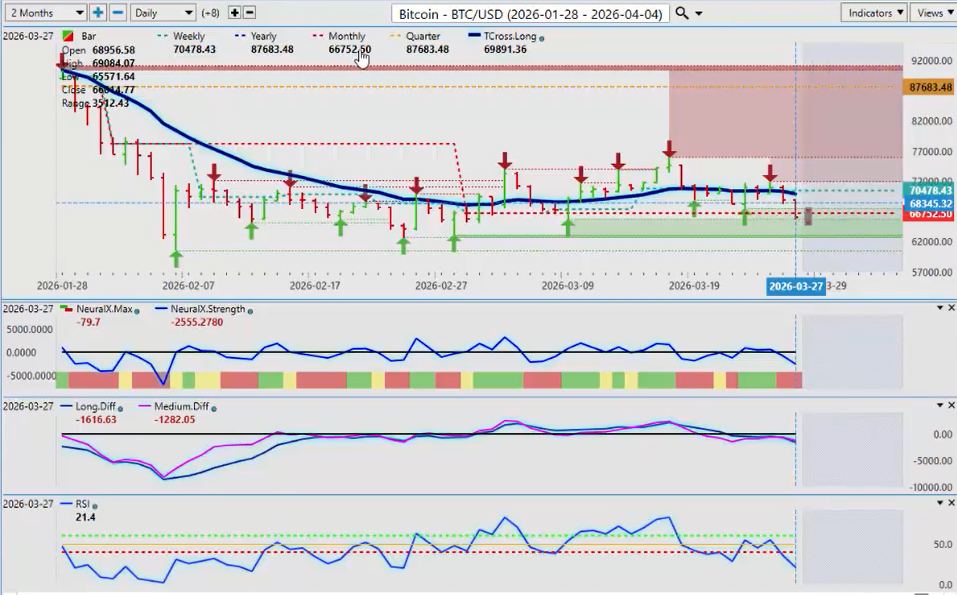This screenshot has height=595, width=957.
Task: Open the Views menu
Action: pos(933,13)
